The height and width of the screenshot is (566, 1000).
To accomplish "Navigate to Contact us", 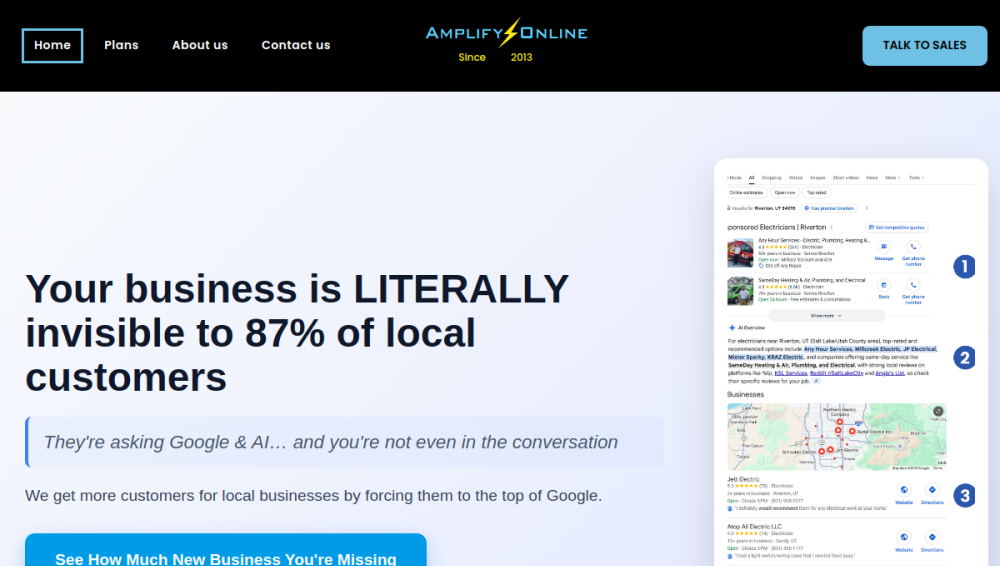I will click(x=296, y=45).
